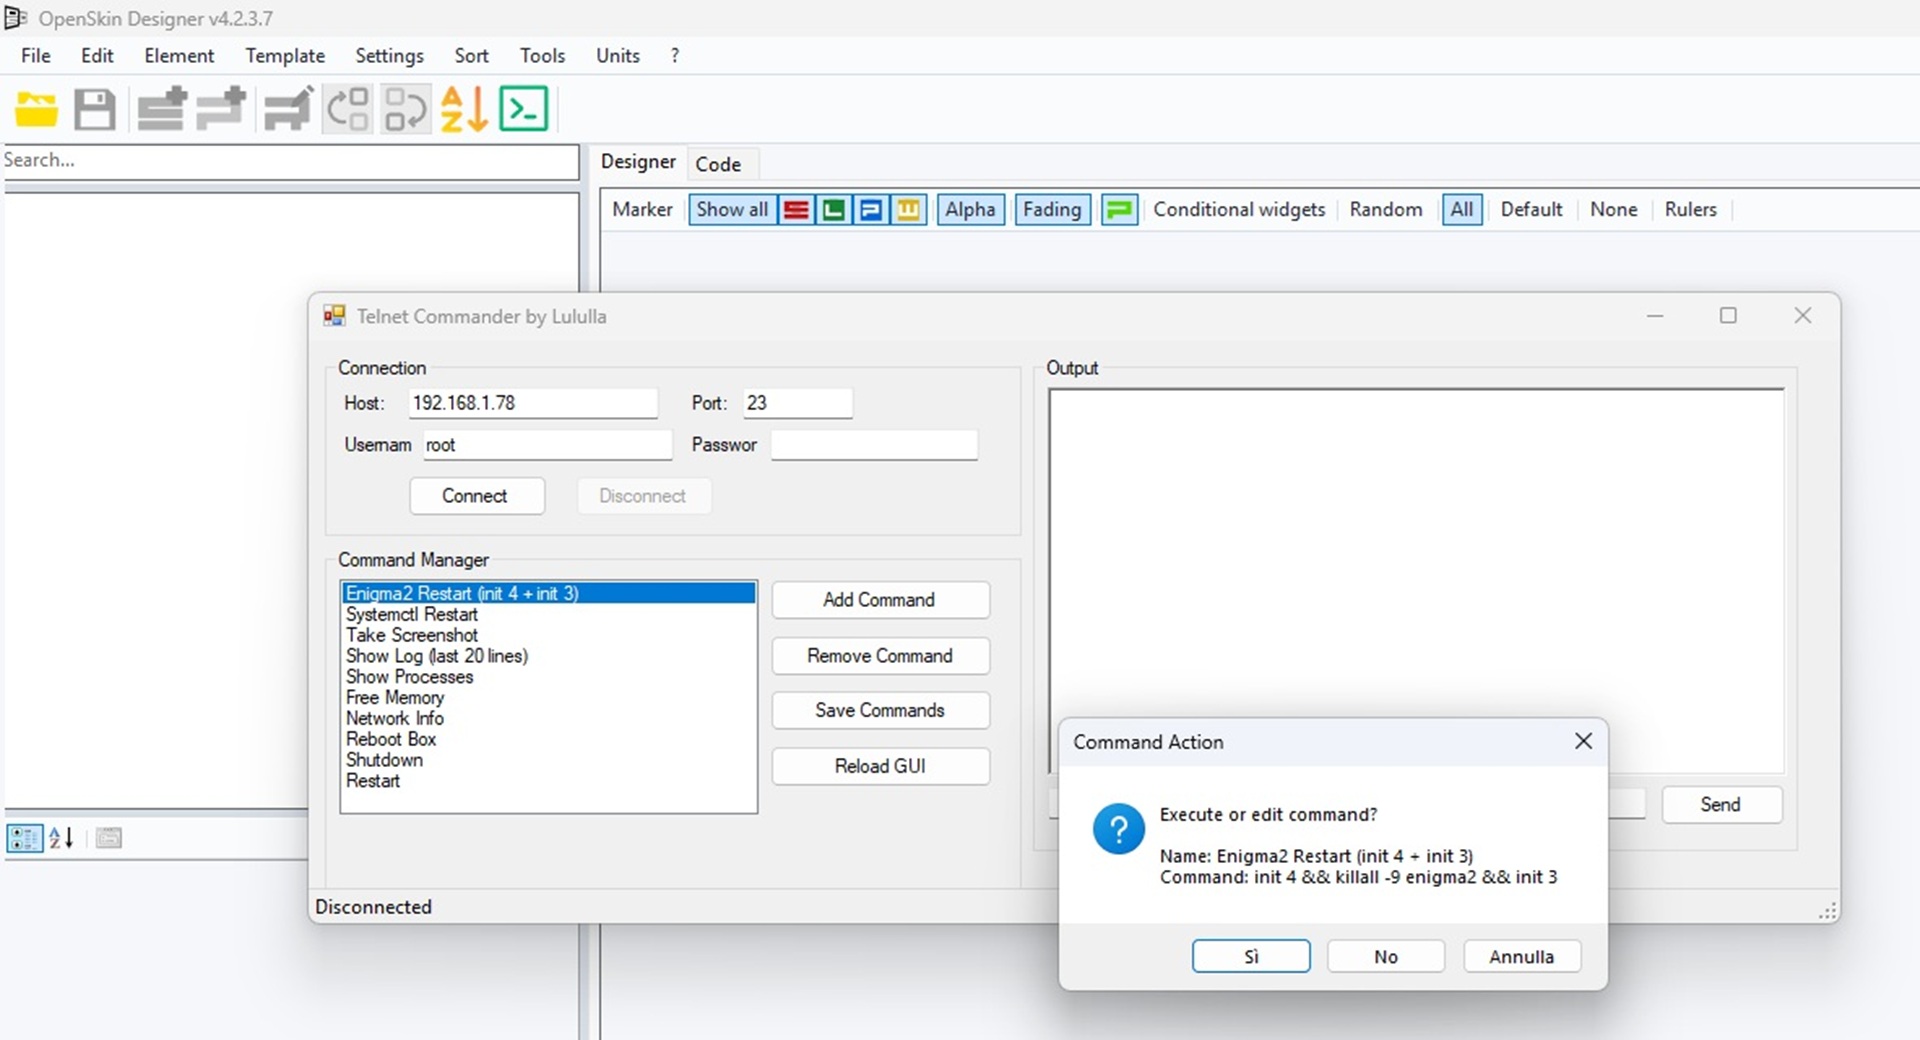This screenshot has width=1920, height=1040.
Task: Select the Default conditional widgets option
Action: 1531,210
